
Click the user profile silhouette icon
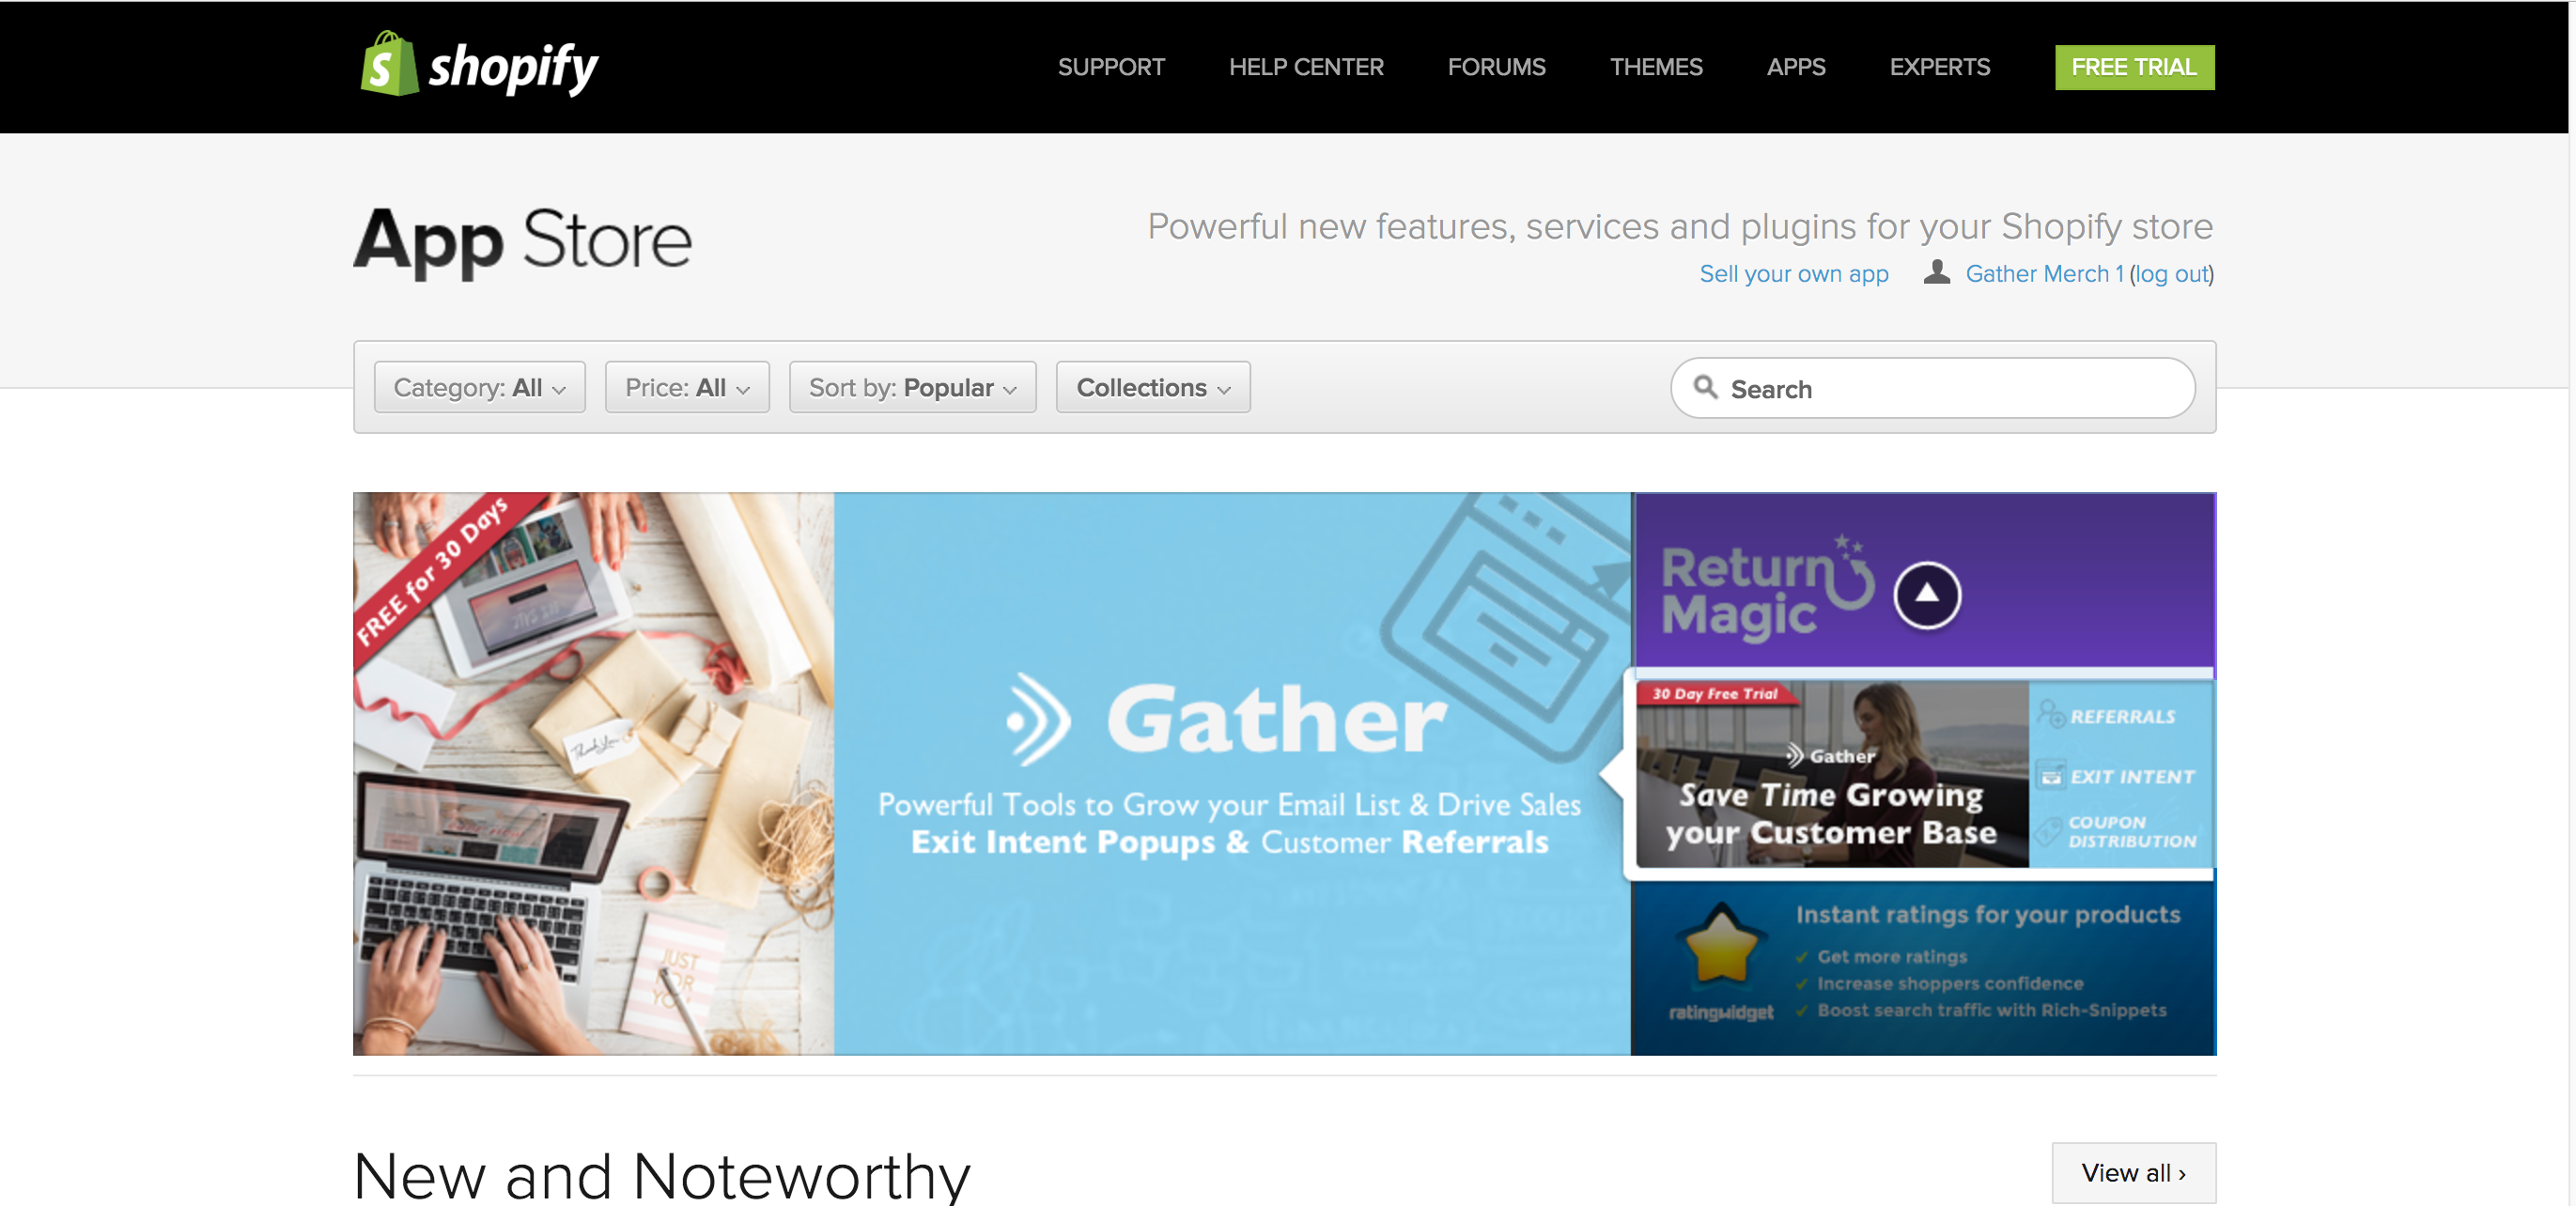(x=1937, y=272)
